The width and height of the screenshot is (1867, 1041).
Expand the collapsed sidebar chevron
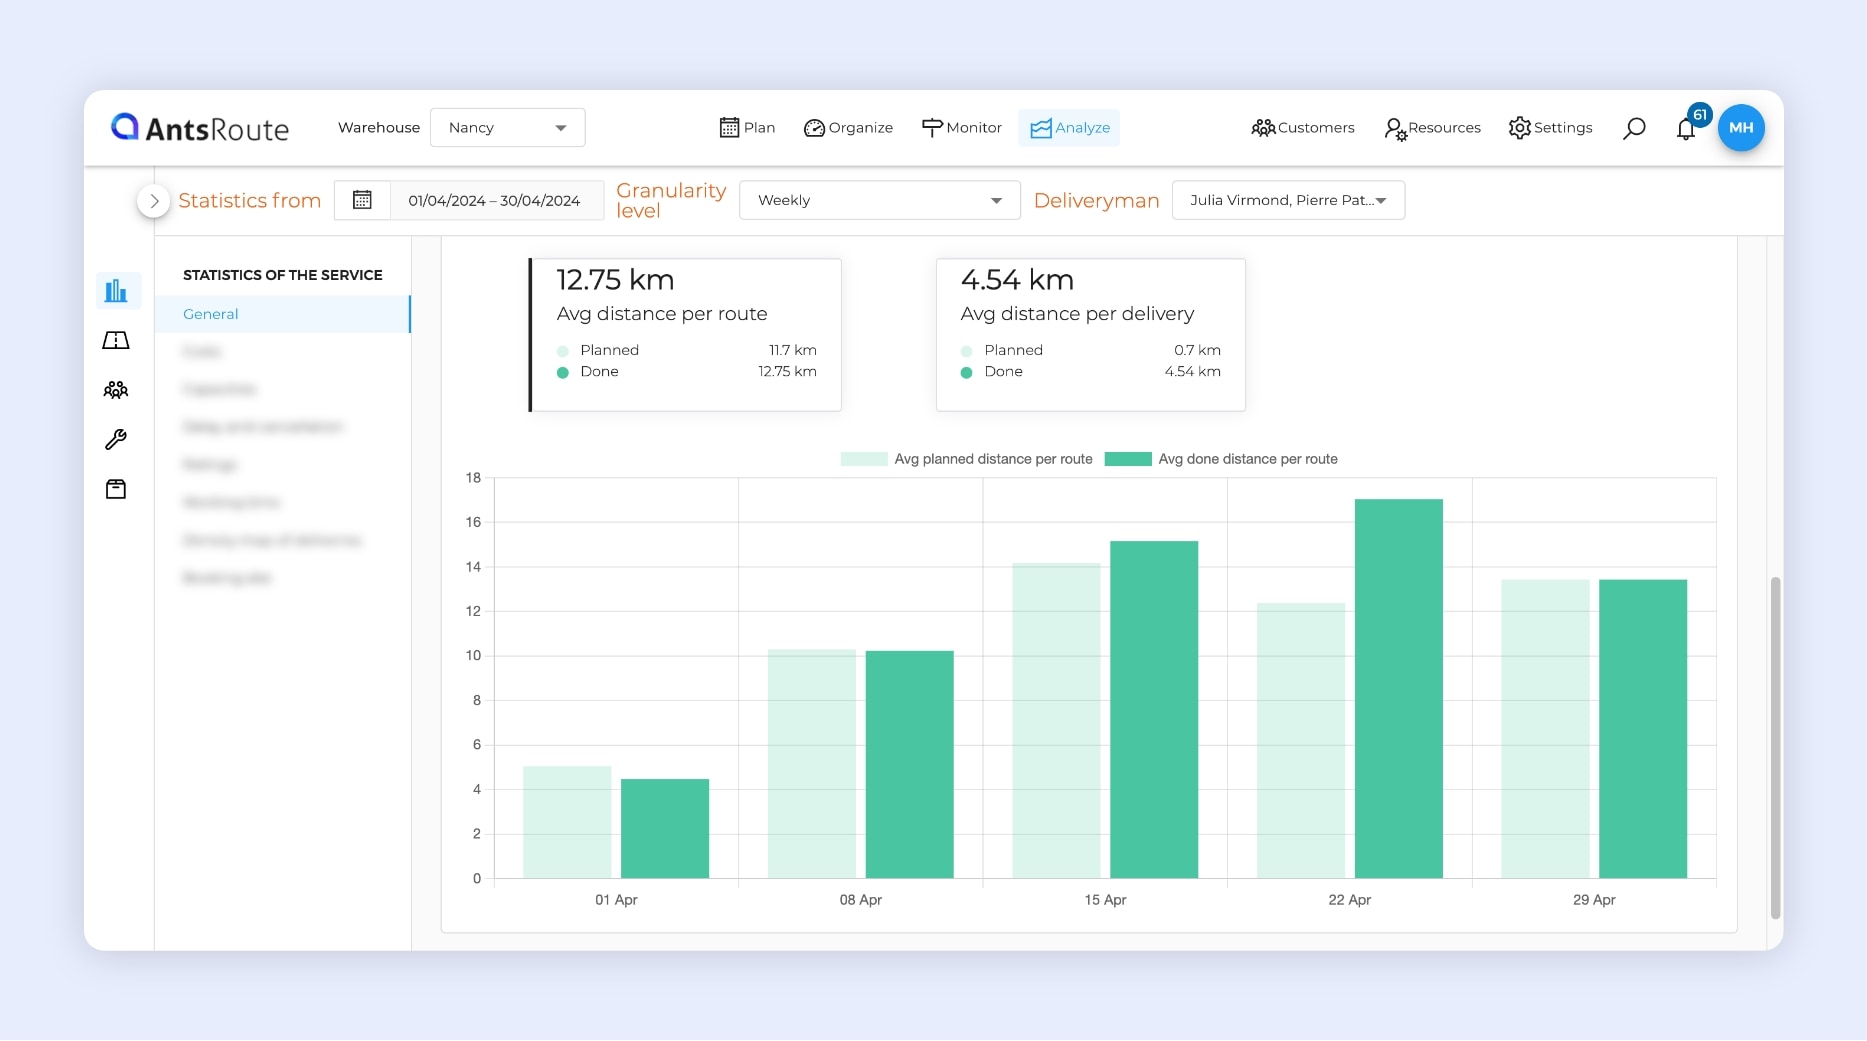[x=153, y=201]
